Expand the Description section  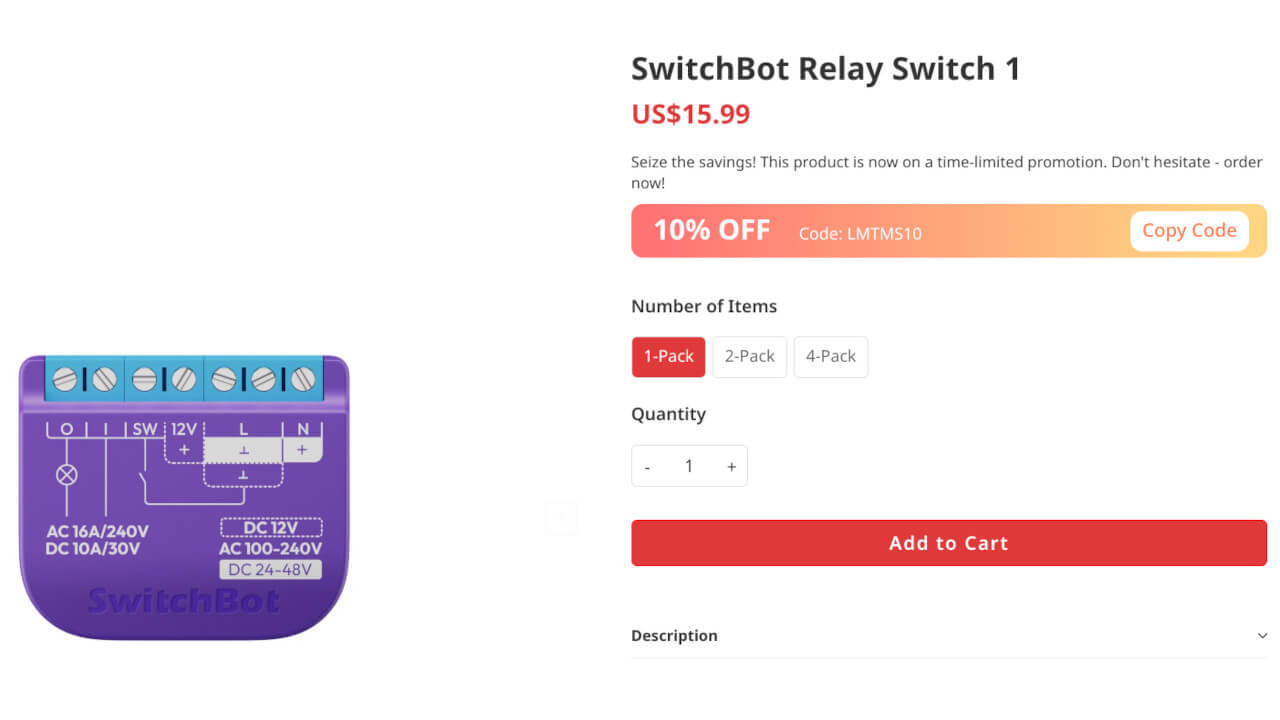[674, 635]
